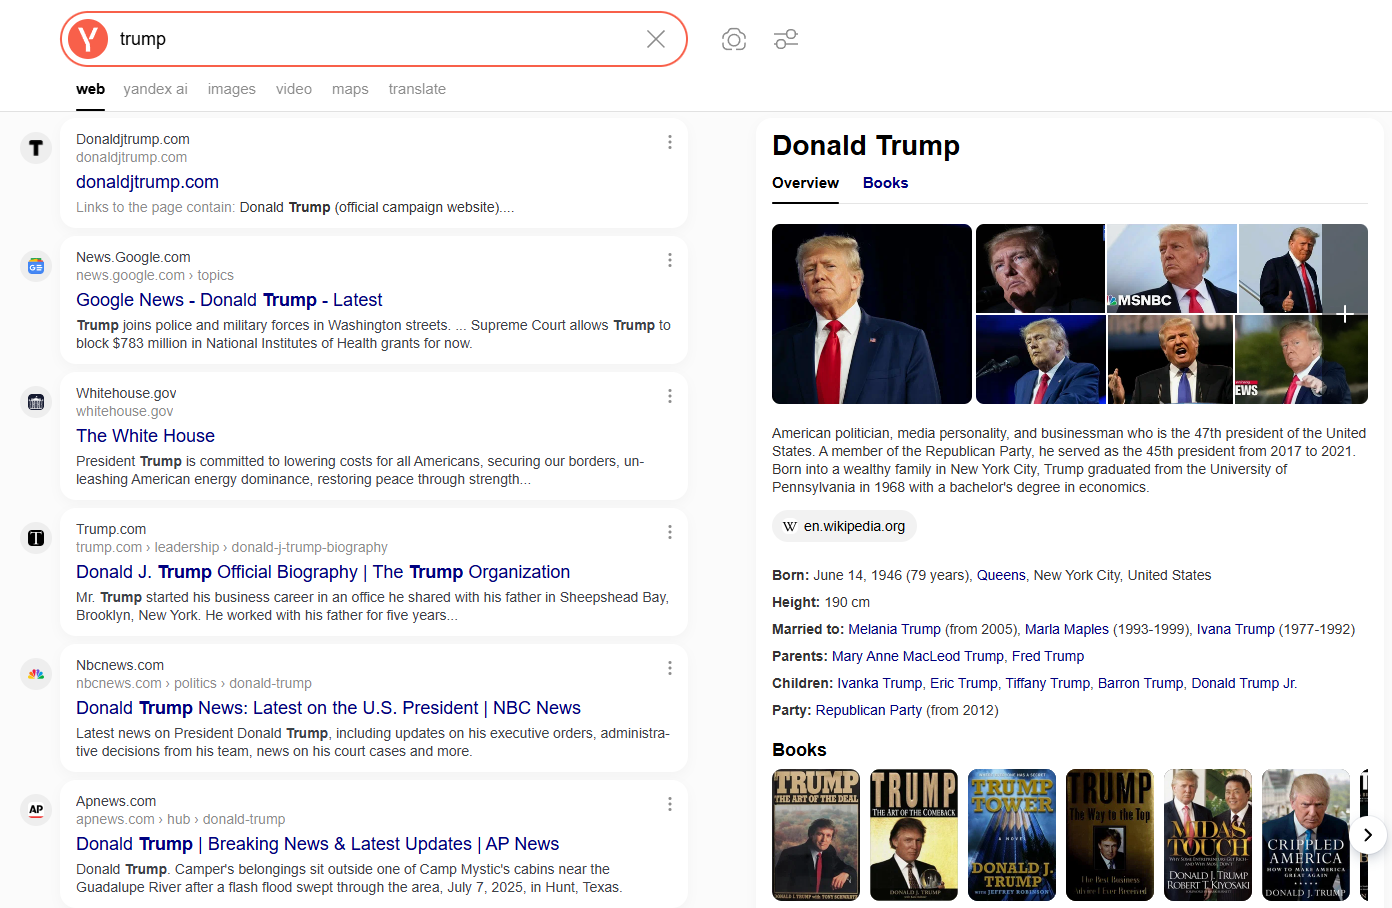Viewport: 1392px width, 908px height.
Task: Open the three-dot menu for Trump.com result
Action: coord(669,532)
